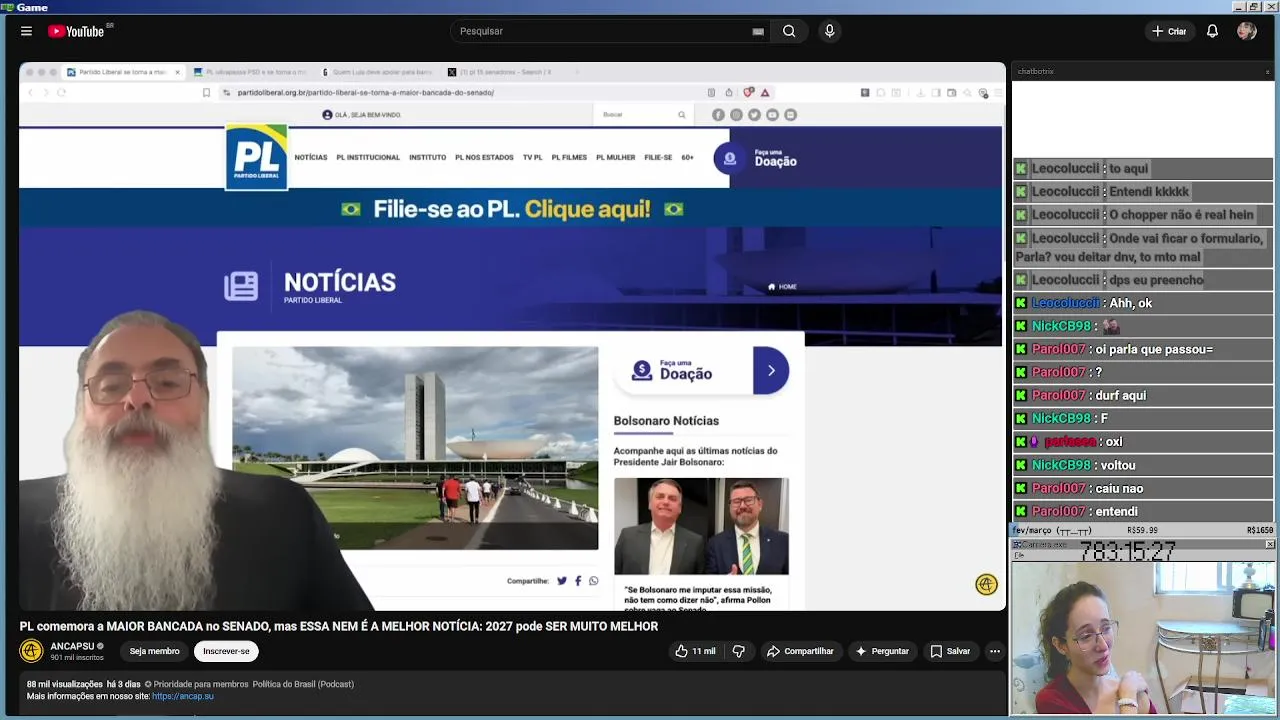The width and height of the screenshot is (1280, 720).
Task: Click ANCAP watermark icon in video corner
Action: click(986, 585)
